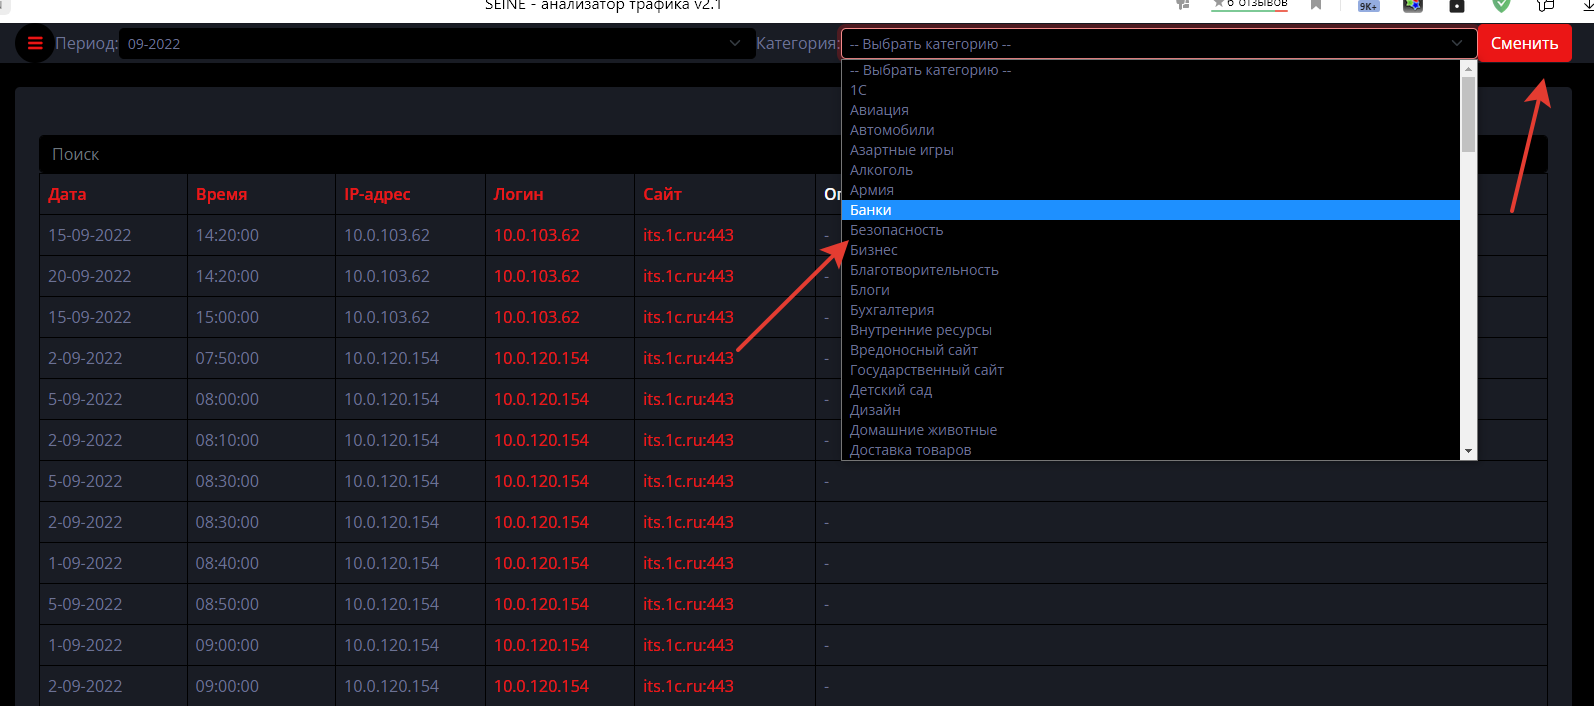Select the highlighted Банки option
Viewport: 1594px width, 706px height.
point(1151,210)
